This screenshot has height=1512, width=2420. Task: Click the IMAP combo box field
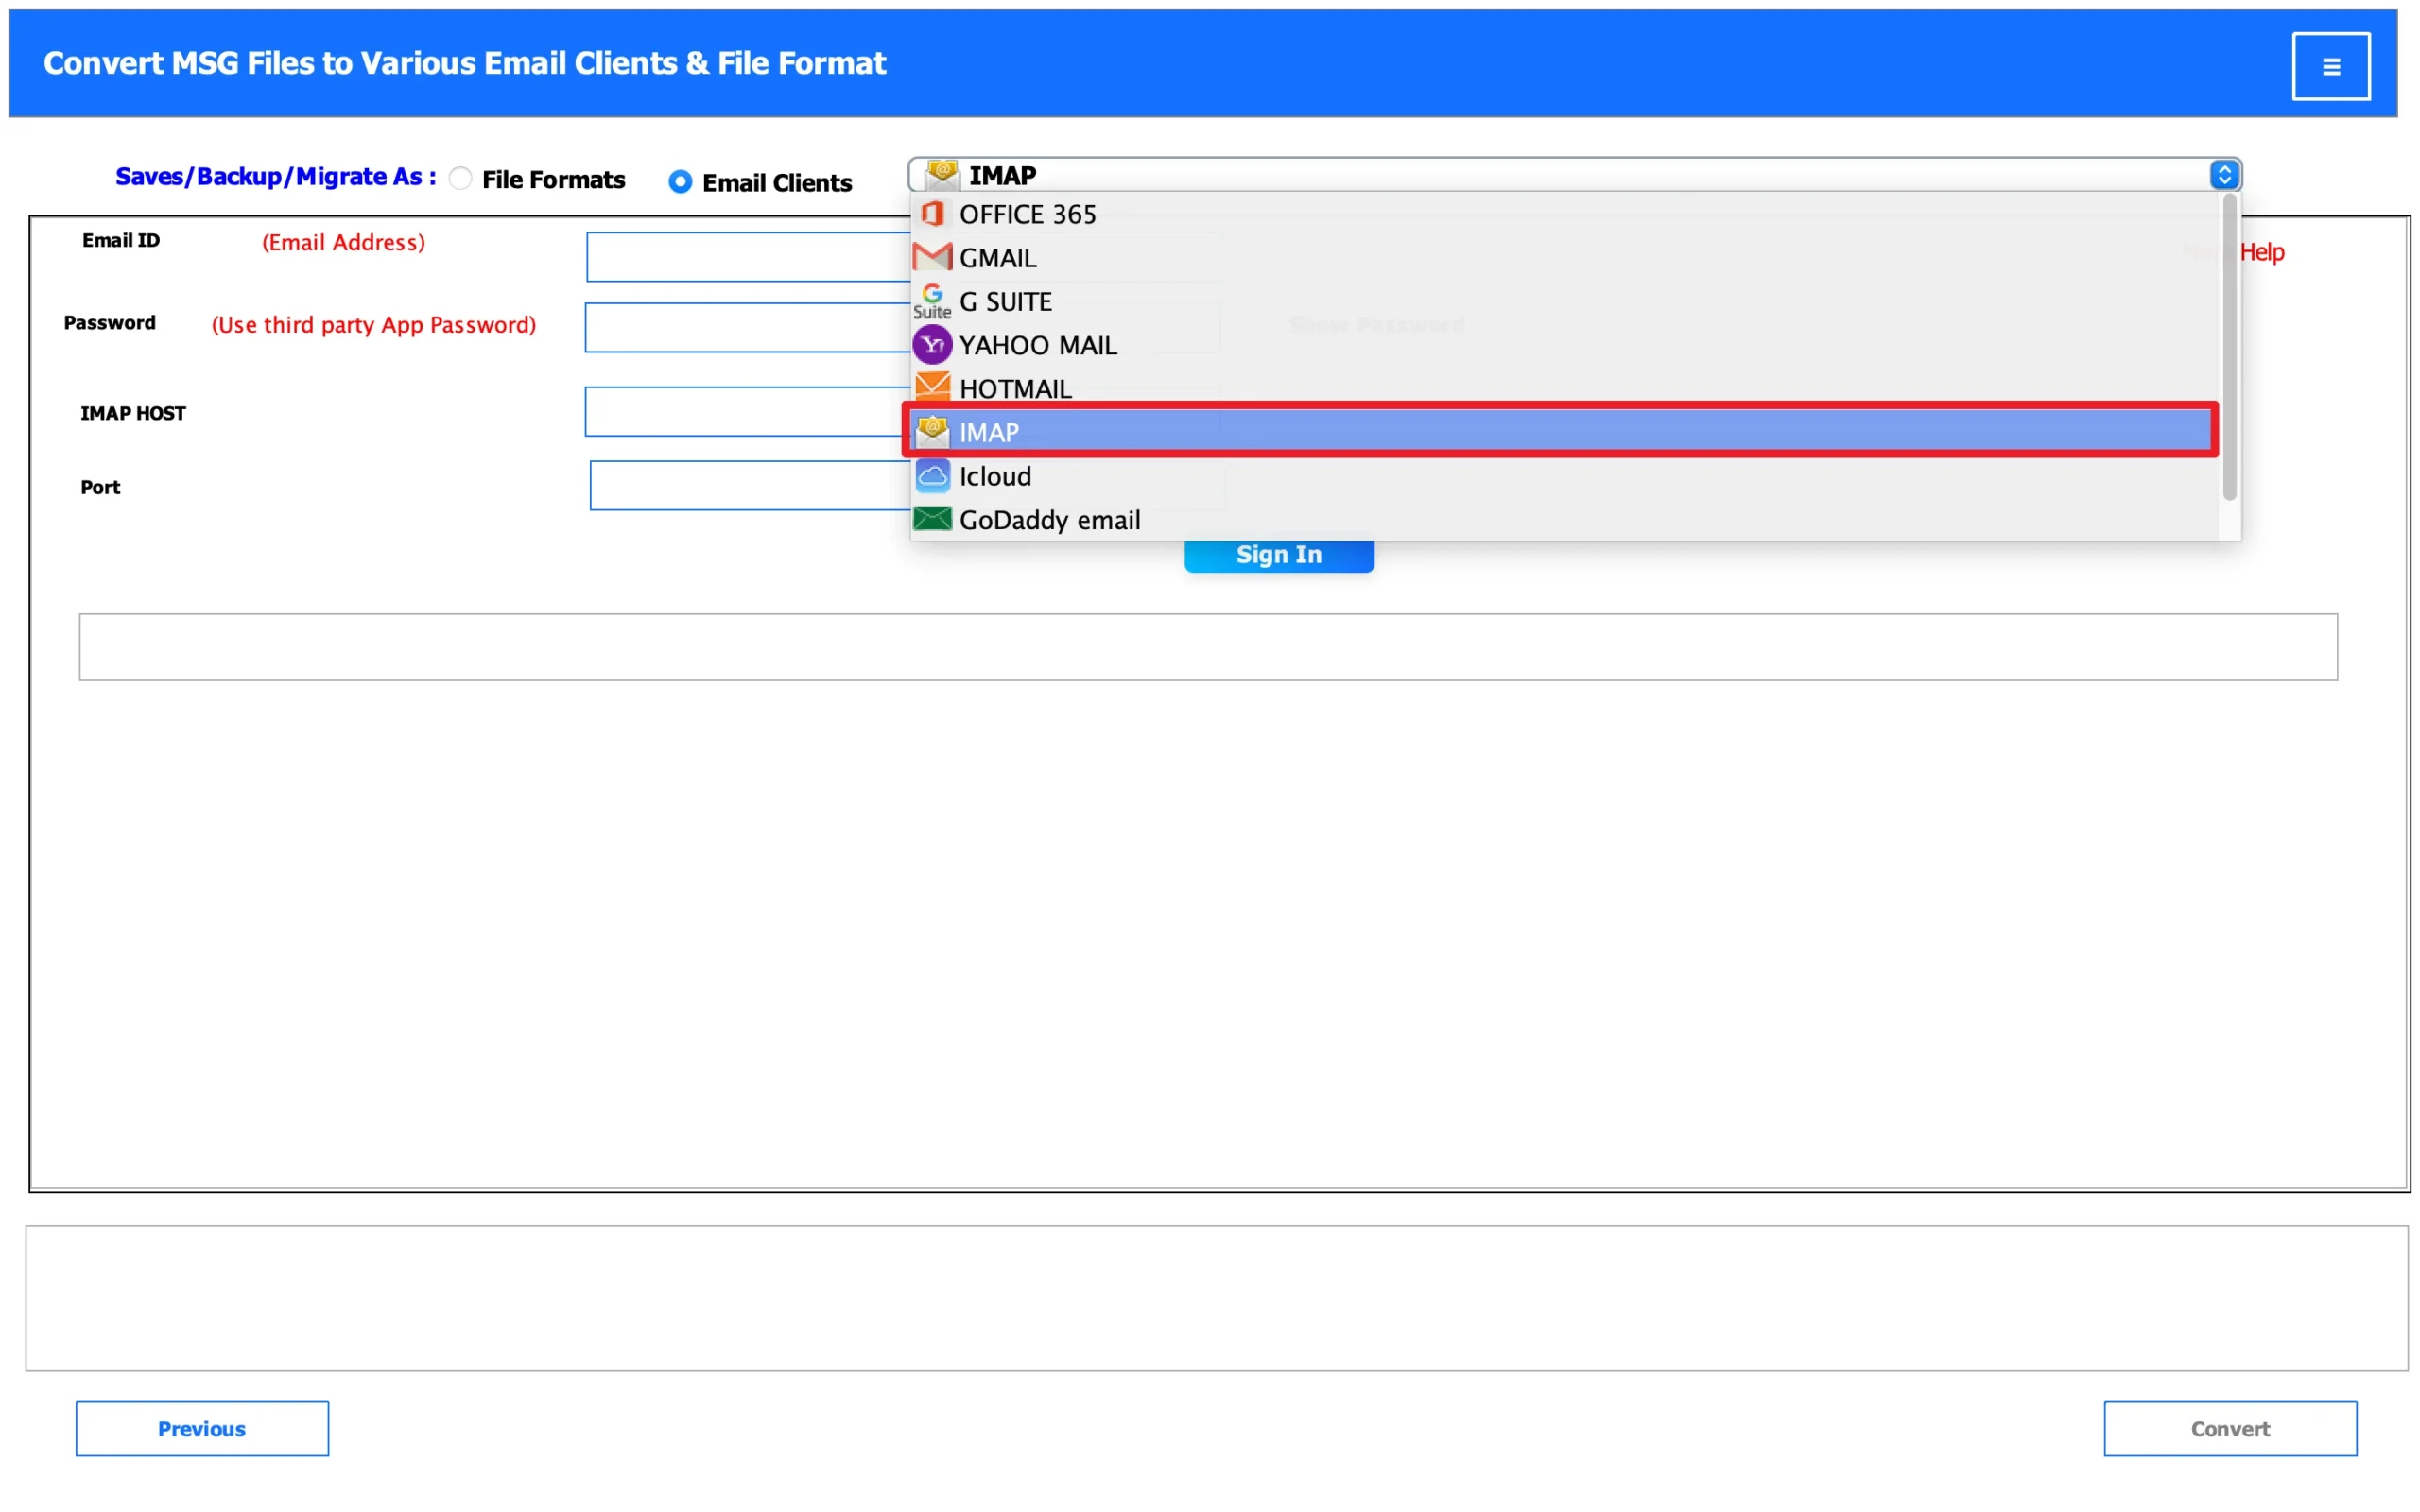pyautogui.click(x=1574, y=175)
